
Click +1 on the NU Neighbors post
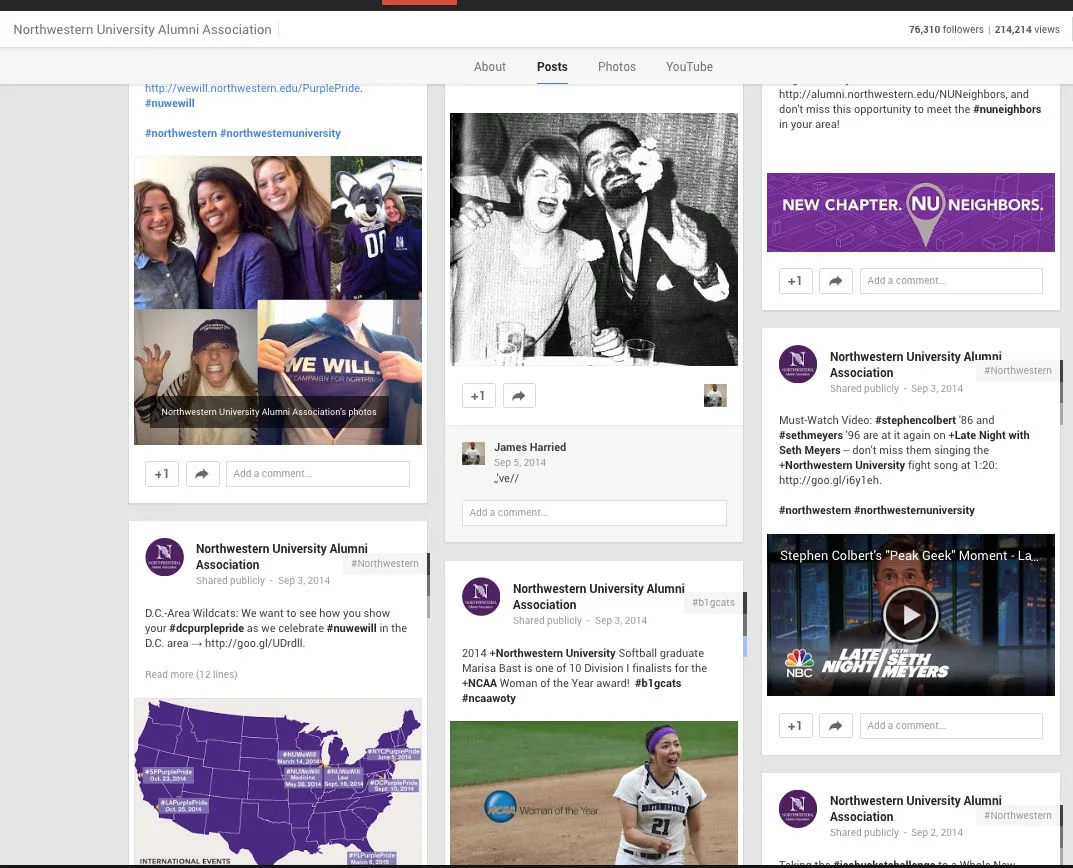coord(795,281)
